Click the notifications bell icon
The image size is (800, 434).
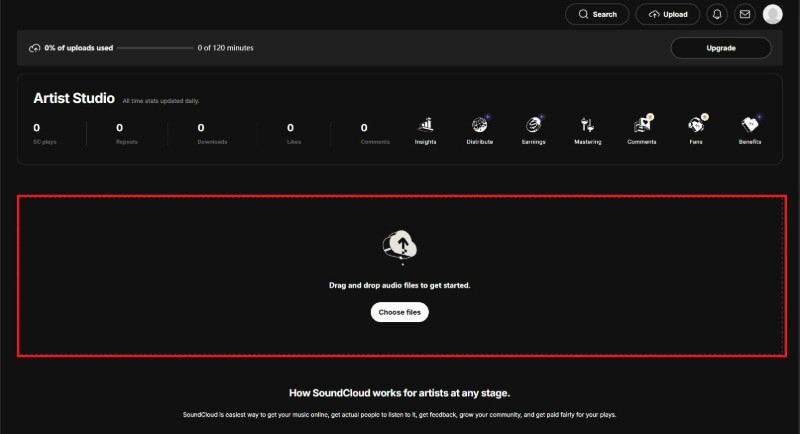click(x=716, y=14)
